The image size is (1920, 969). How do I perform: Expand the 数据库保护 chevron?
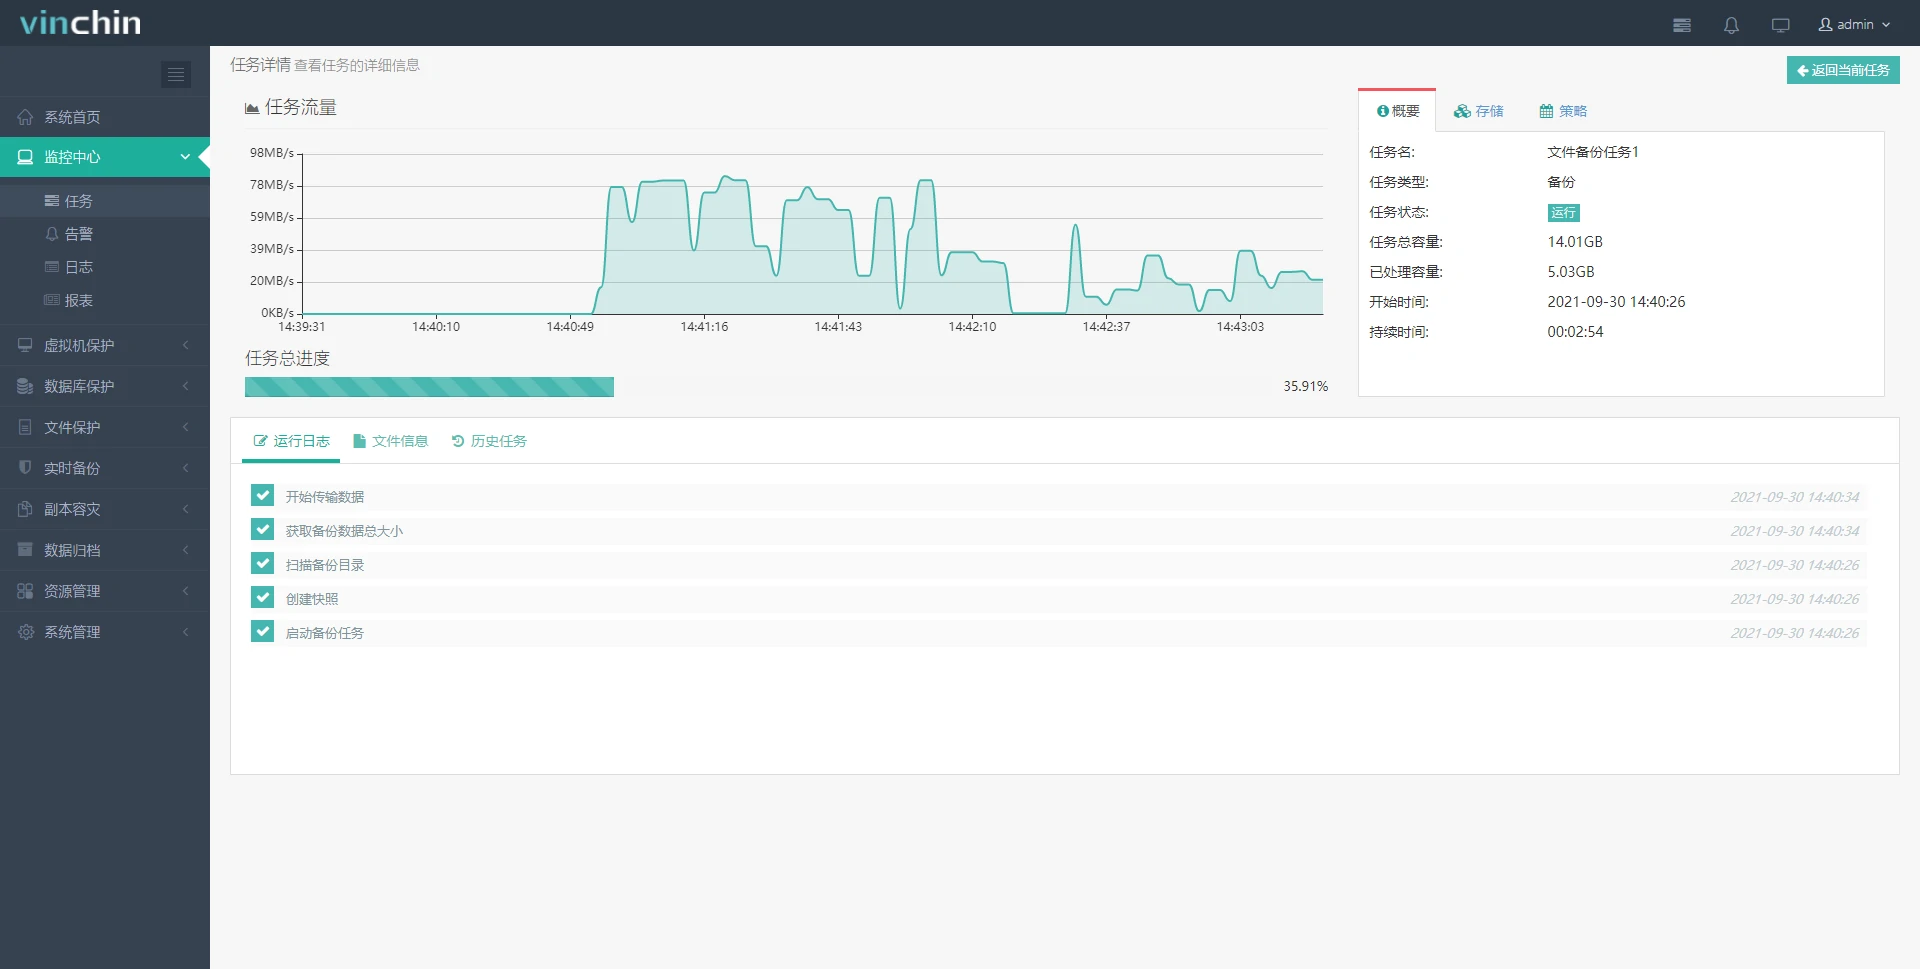pos(185,386)
